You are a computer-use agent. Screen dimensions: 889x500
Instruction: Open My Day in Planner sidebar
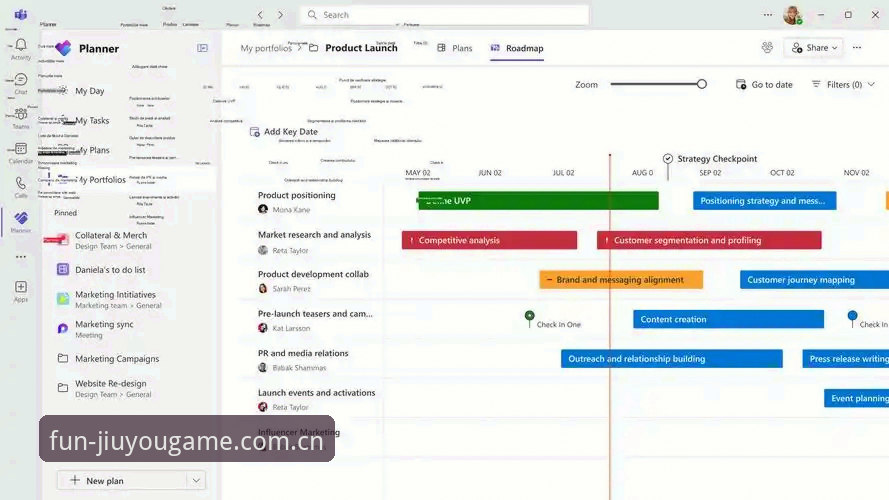[90, 91]
